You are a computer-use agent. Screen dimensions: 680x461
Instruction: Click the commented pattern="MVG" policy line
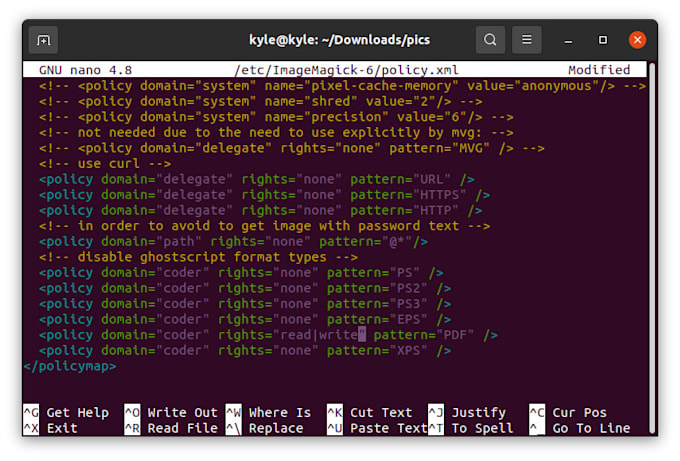[x=292, y=148]
